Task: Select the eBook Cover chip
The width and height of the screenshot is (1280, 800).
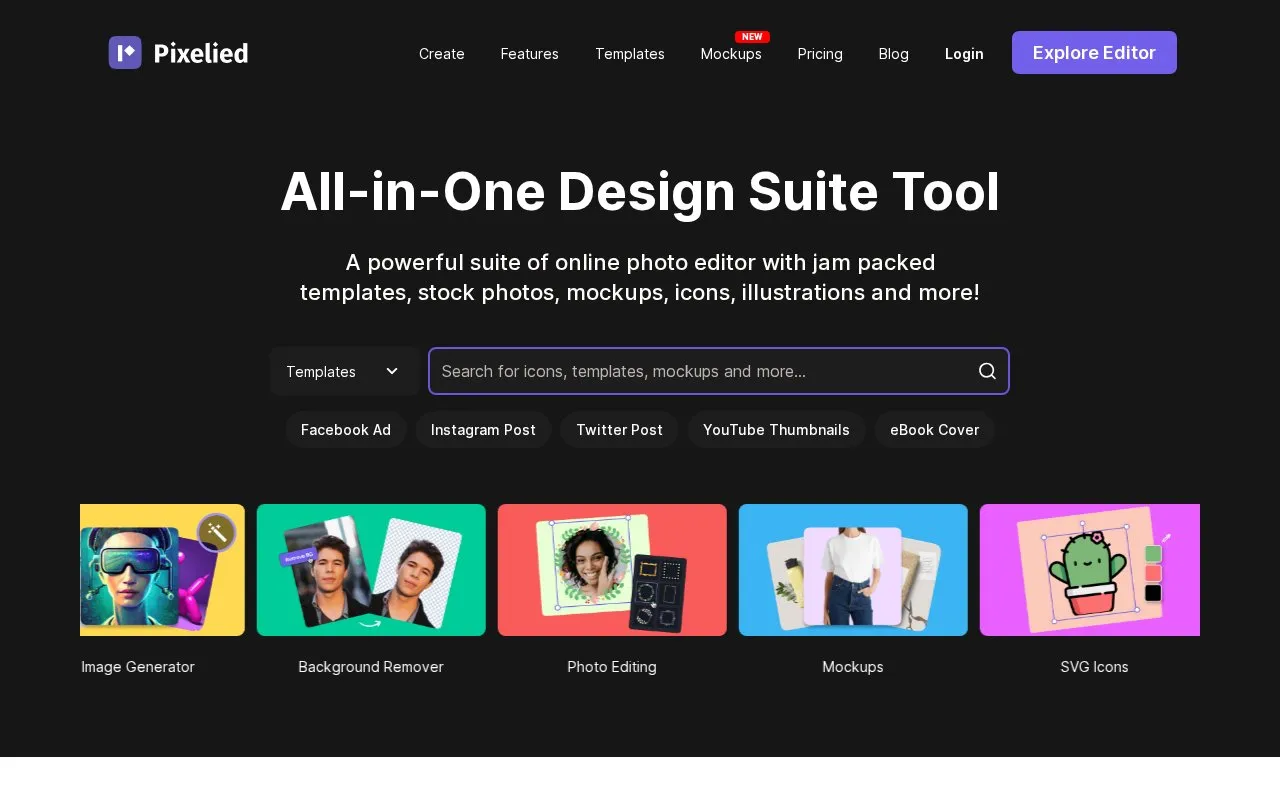Action: (x=935, y=430)
